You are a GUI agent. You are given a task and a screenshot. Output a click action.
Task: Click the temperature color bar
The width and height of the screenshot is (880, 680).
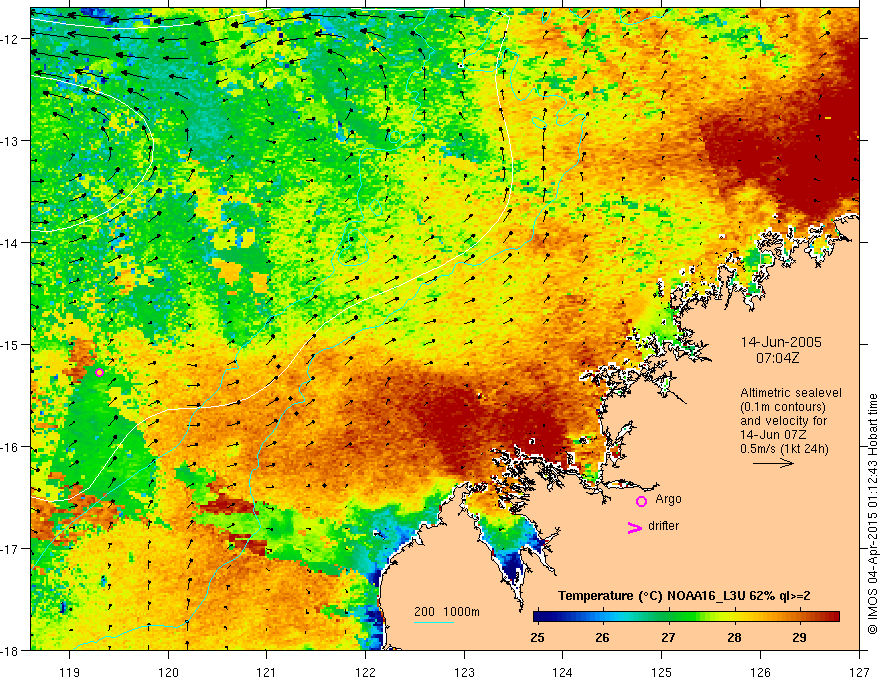point(686,617)
